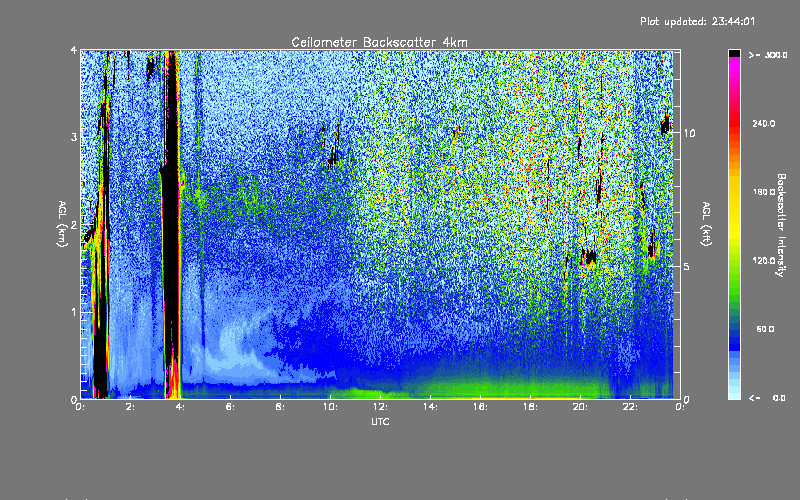800x500 pixels.
Task: Click the 2 km tick label
Action: coord(74,225)
